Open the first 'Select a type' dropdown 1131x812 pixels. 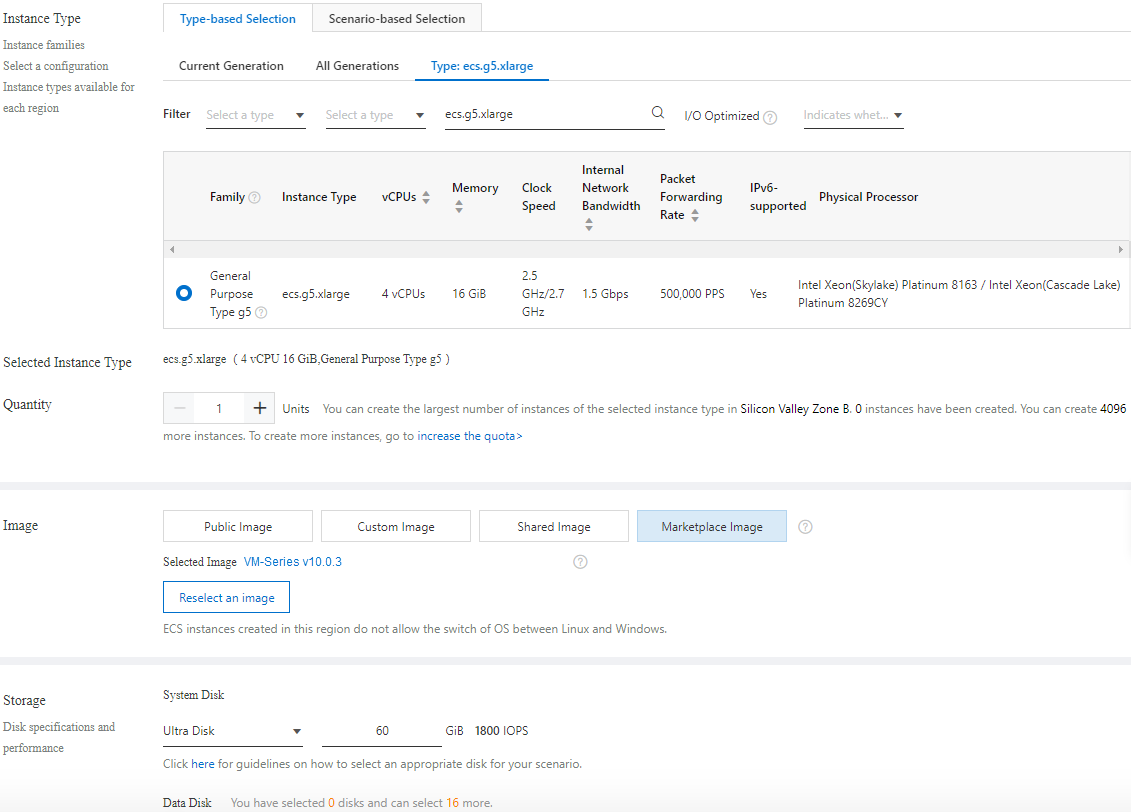point(255,115)
